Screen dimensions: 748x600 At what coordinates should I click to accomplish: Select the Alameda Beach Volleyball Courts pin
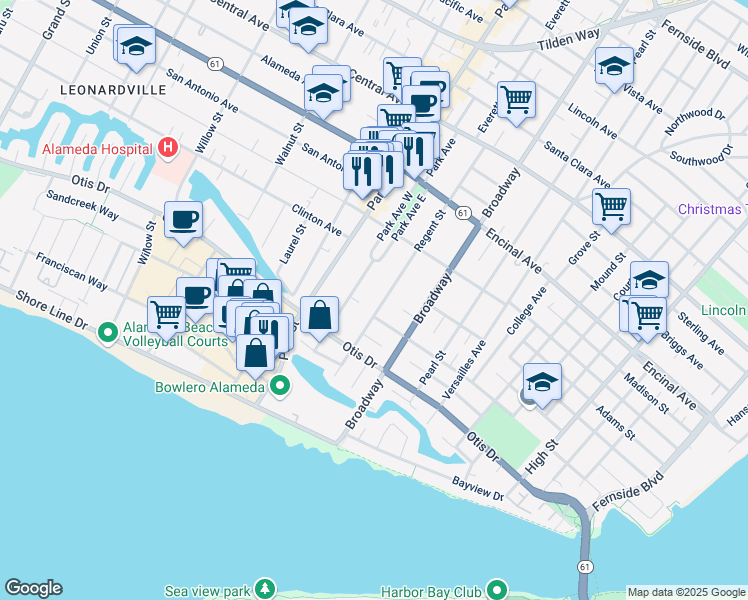coord(110,333)
